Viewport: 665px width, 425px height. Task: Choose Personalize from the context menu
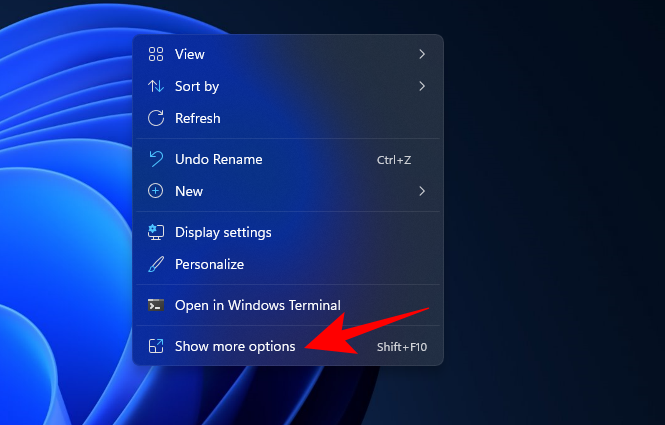point(288,264)
